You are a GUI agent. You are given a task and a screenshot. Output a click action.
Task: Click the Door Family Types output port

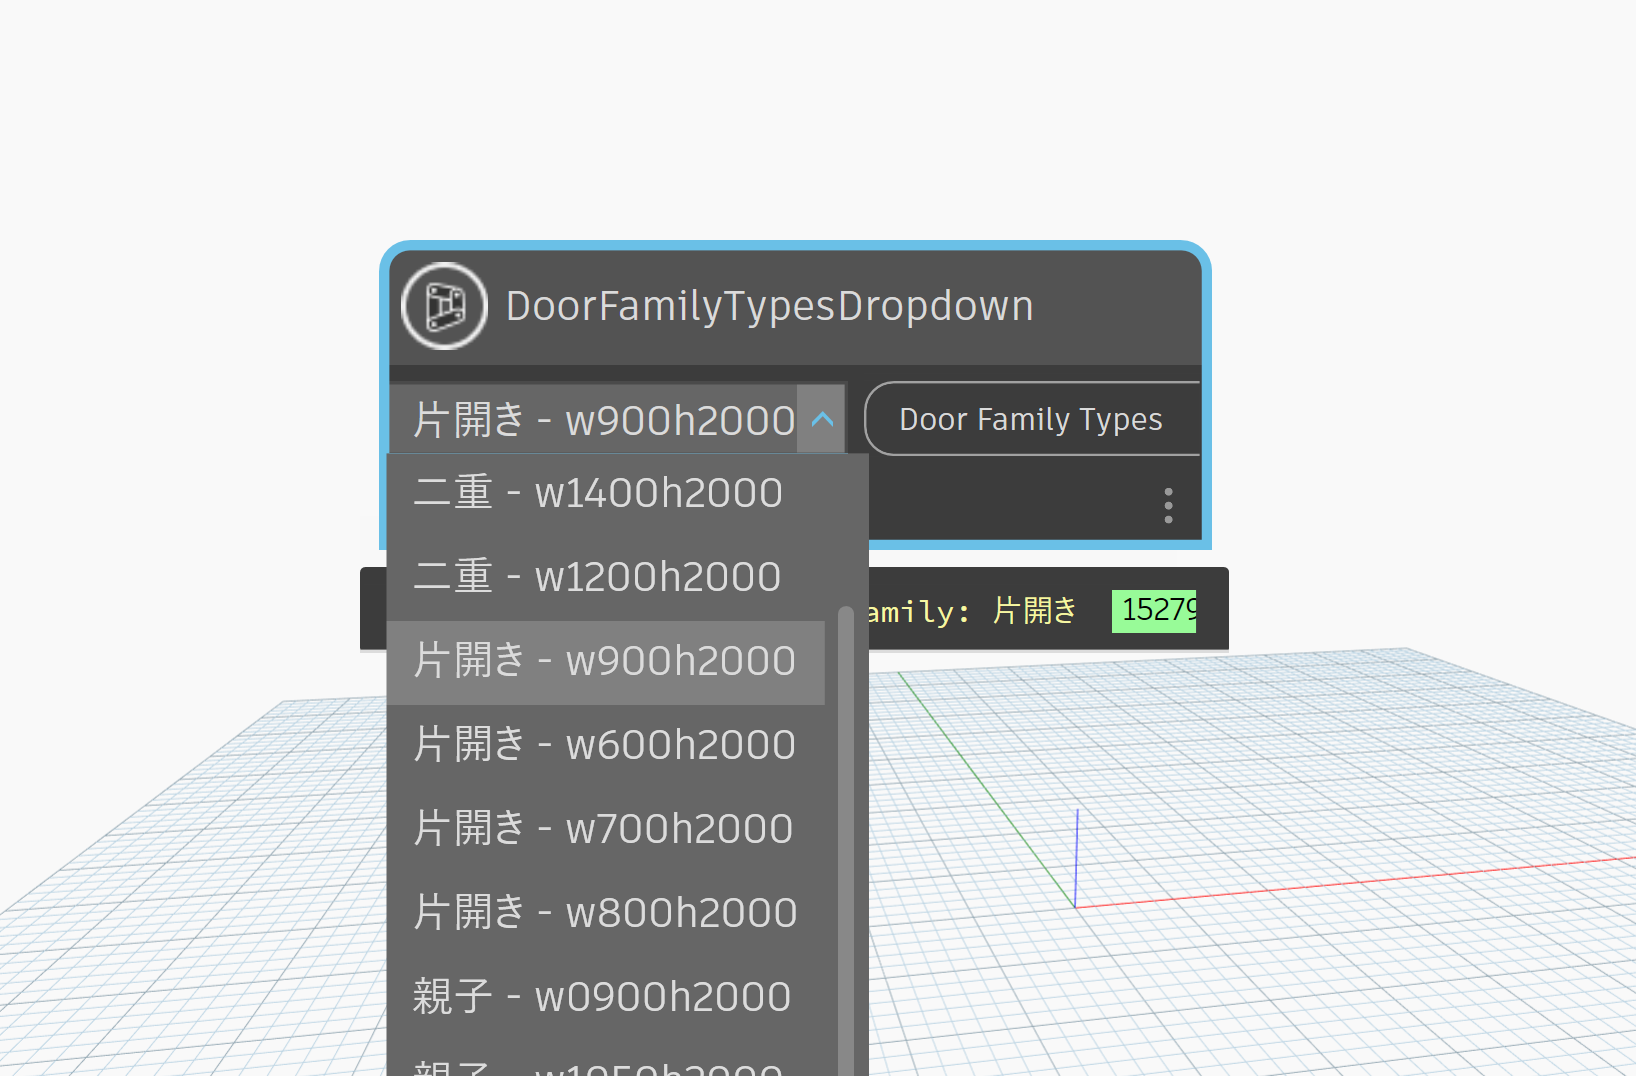pos(1031,419)
